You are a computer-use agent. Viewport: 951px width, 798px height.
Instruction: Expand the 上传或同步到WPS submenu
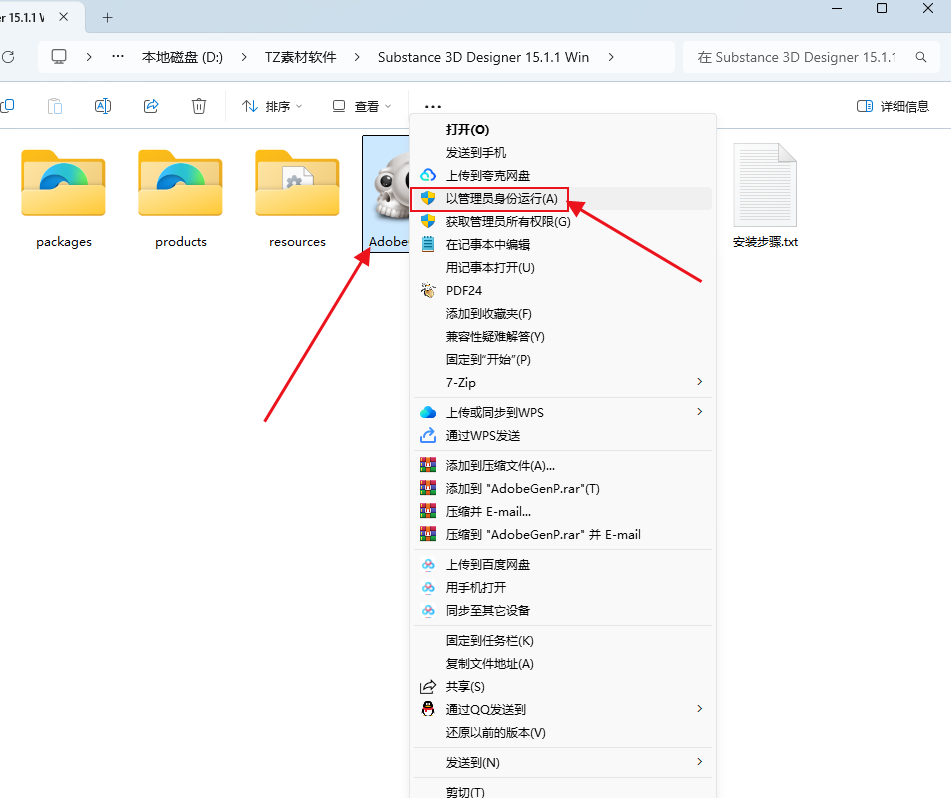[700, 412]
